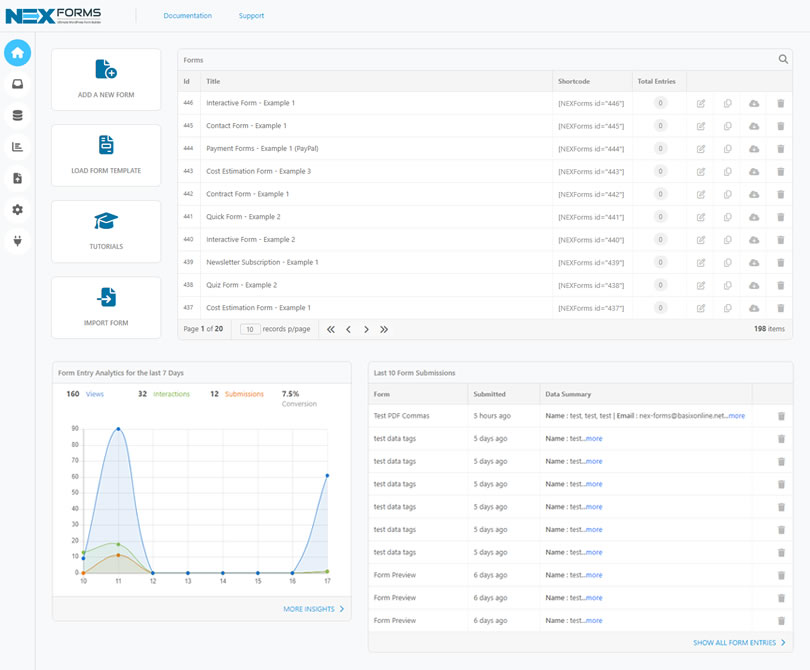Jump to last page of forms
The height and width of the screenshot is (670, 810).
coord(384,330)
